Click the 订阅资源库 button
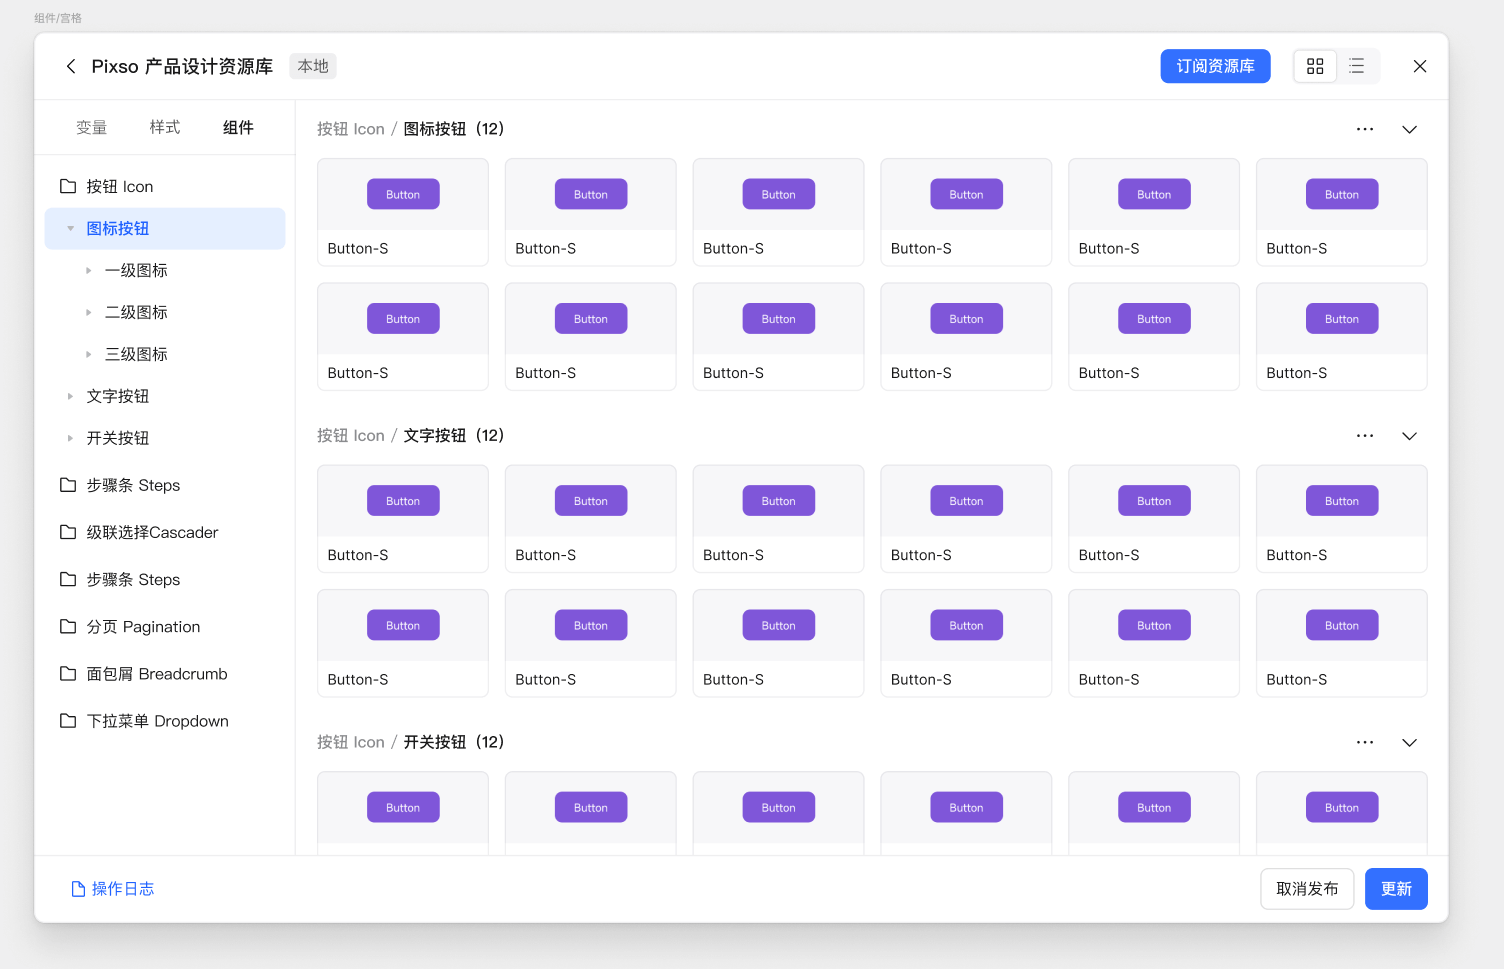Image resolution: width=1504 pixels, height=969 pixels. pyautogui.click(x=1215, y=66)
